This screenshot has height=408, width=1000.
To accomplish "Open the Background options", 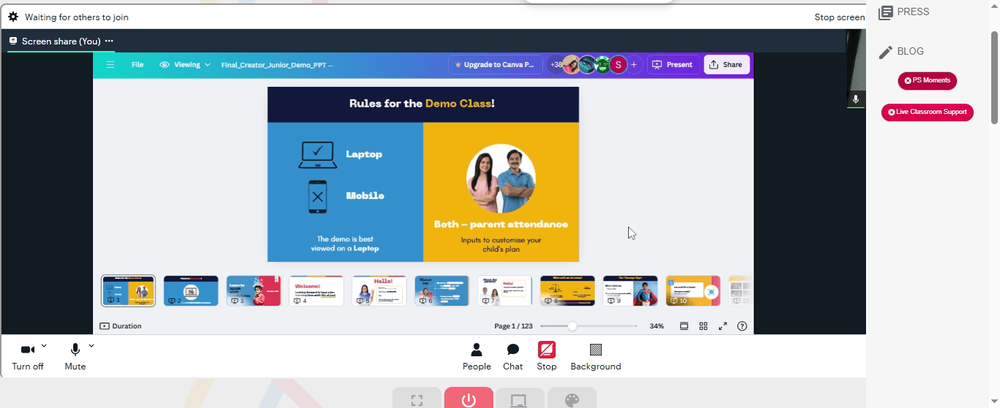I will point(596,356).
